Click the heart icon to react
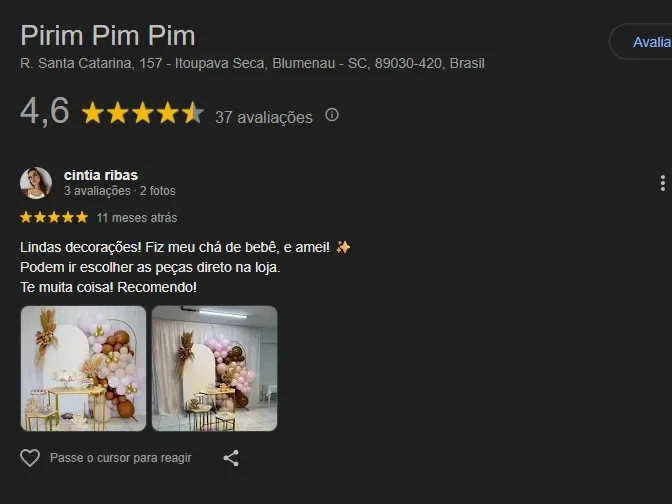The width and height of the screenshot is (672, 504). point(30,458)
